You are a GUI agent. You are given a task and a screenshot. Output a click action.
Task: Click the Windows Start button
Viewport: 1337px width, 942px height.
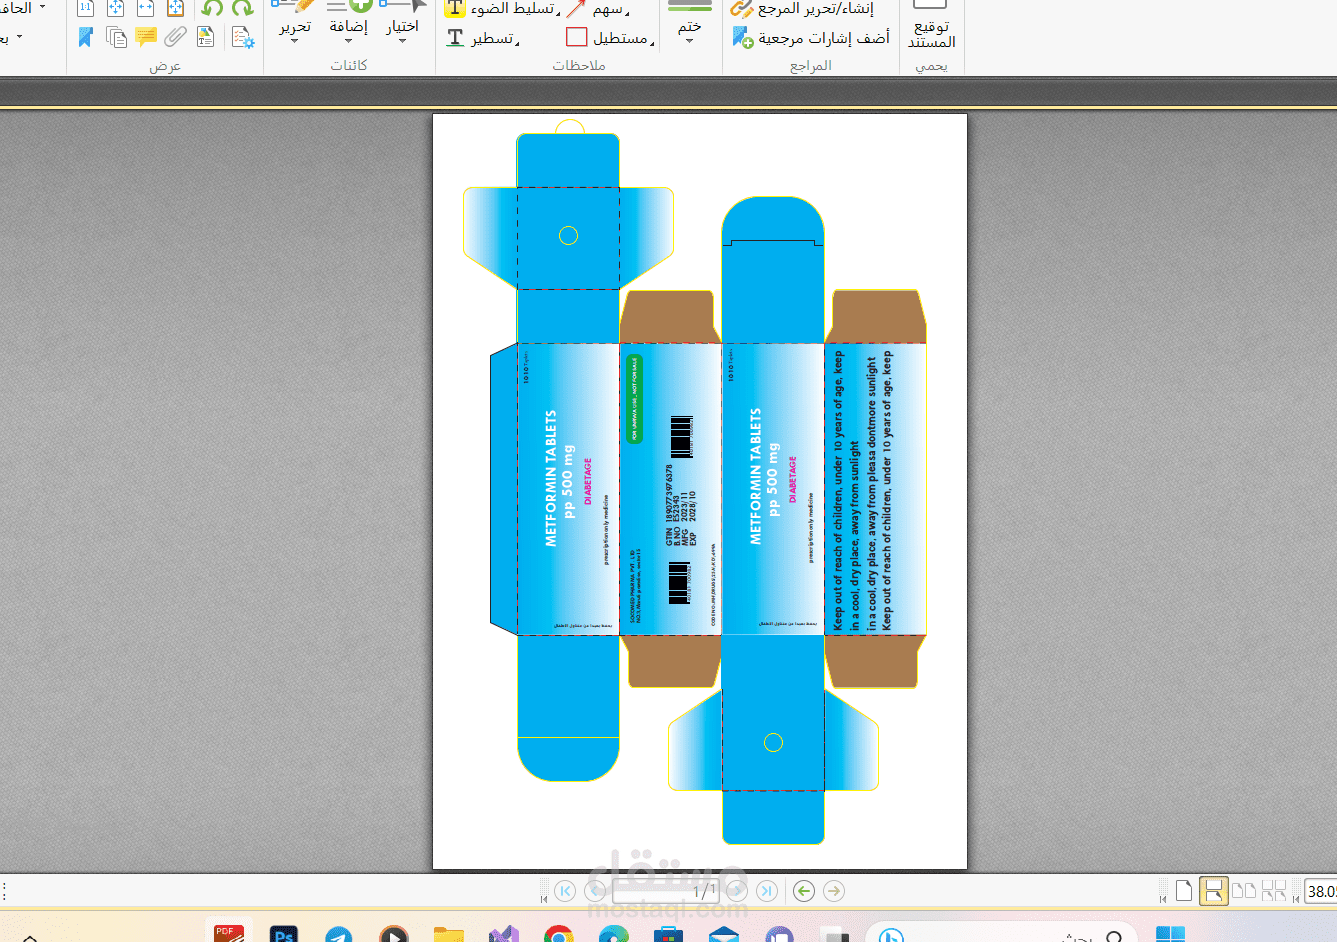pyautogui.click(x=1170, y=934)
